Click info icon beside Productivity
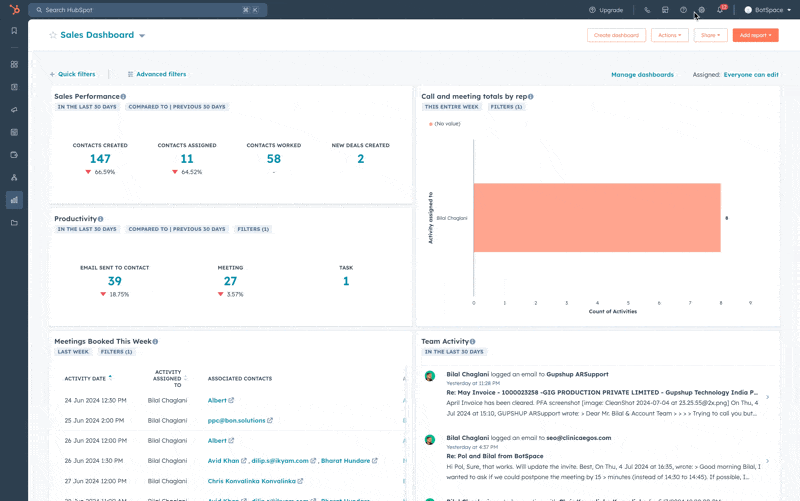The width and height of the screenshot is (800, 501). coord(101,219)
